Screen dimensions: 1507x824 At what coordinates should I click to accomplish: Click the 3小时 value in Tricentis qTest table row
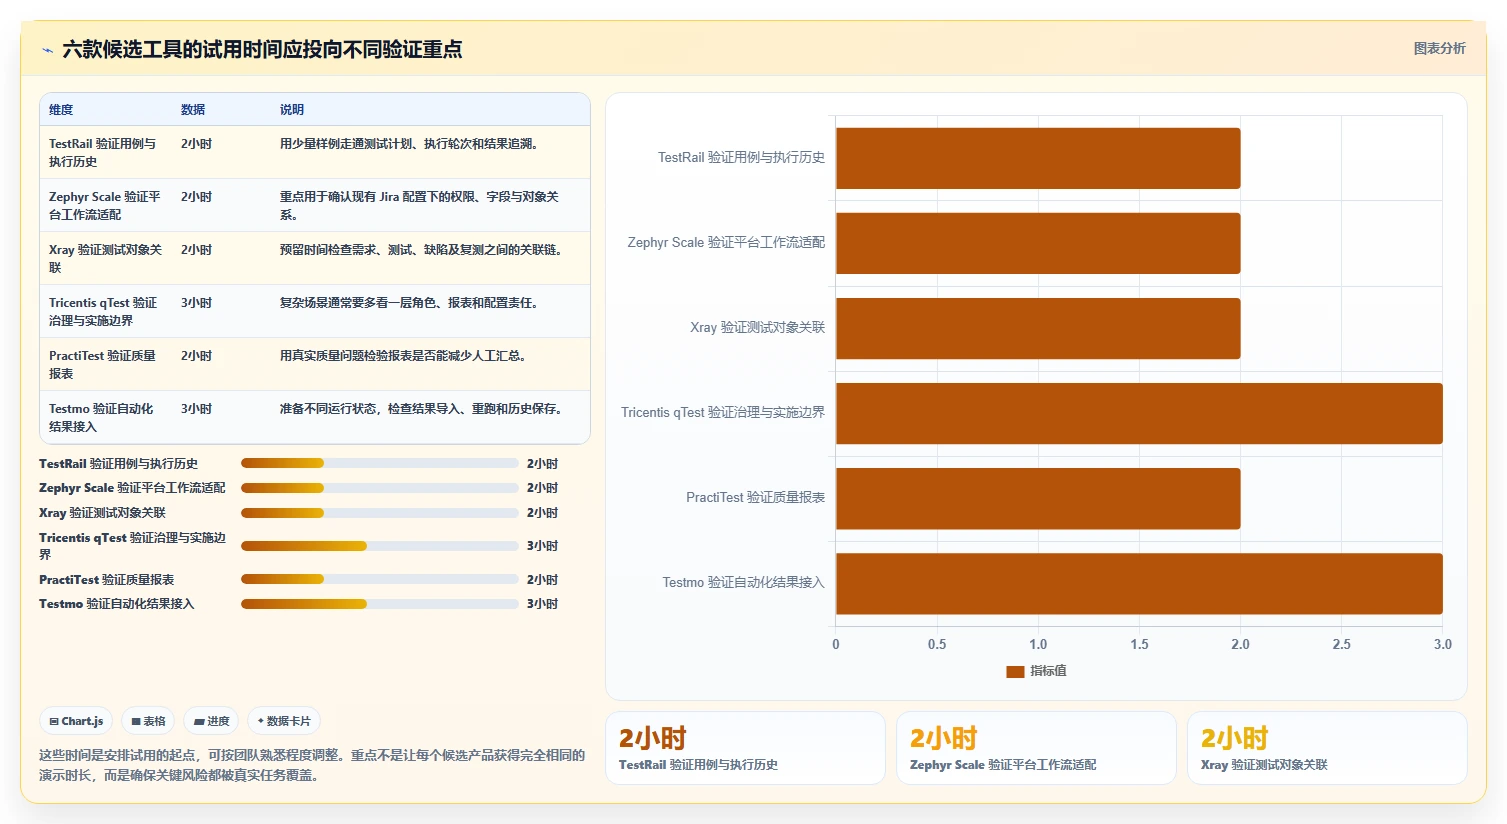pos(196,303)
